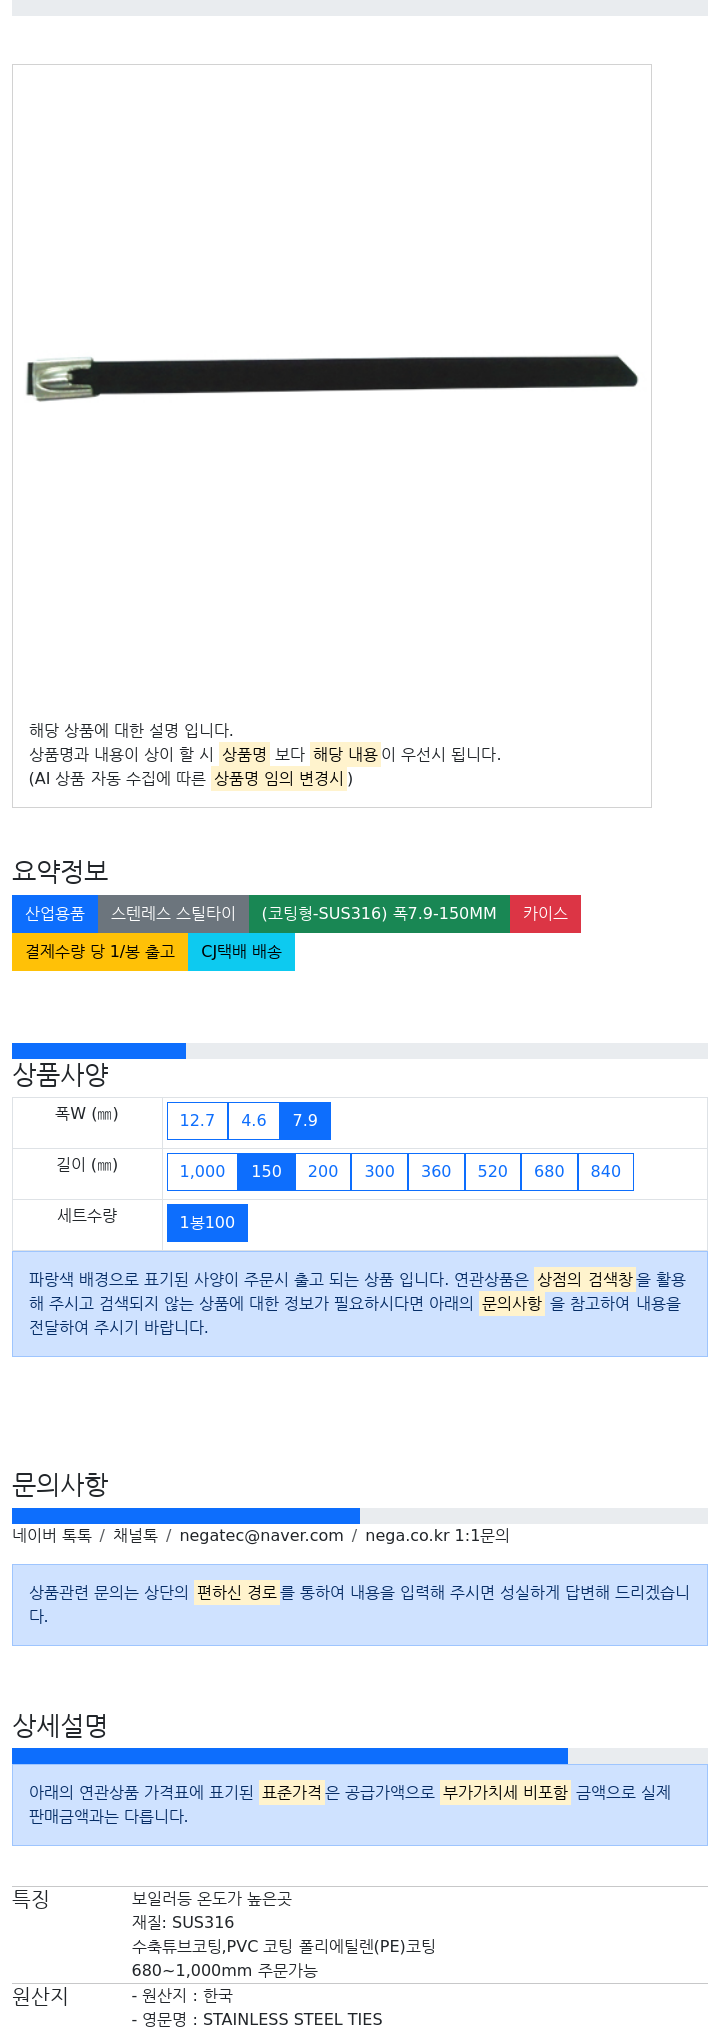Click the stainless steel tie product image
The image size is (720, 2032).
pyautogui.click(x=332, y=377)
